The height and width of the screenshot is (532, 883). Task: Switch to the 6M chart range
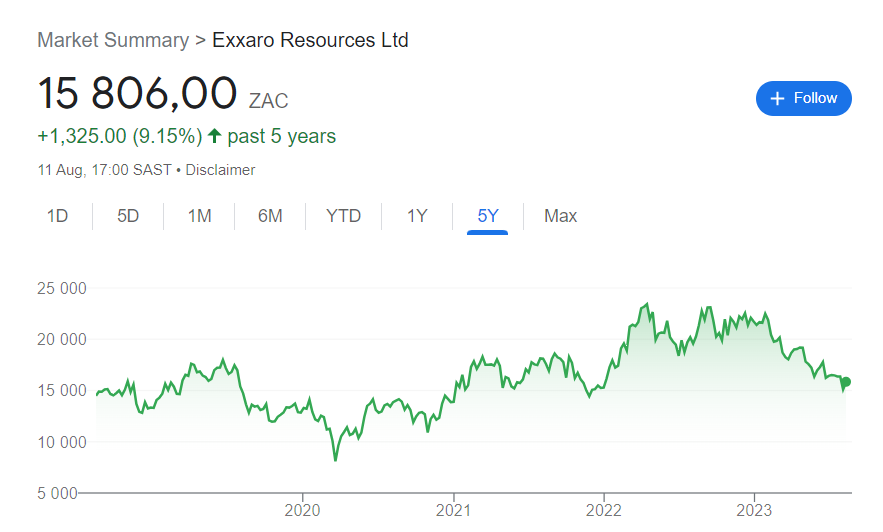[270, 216]
